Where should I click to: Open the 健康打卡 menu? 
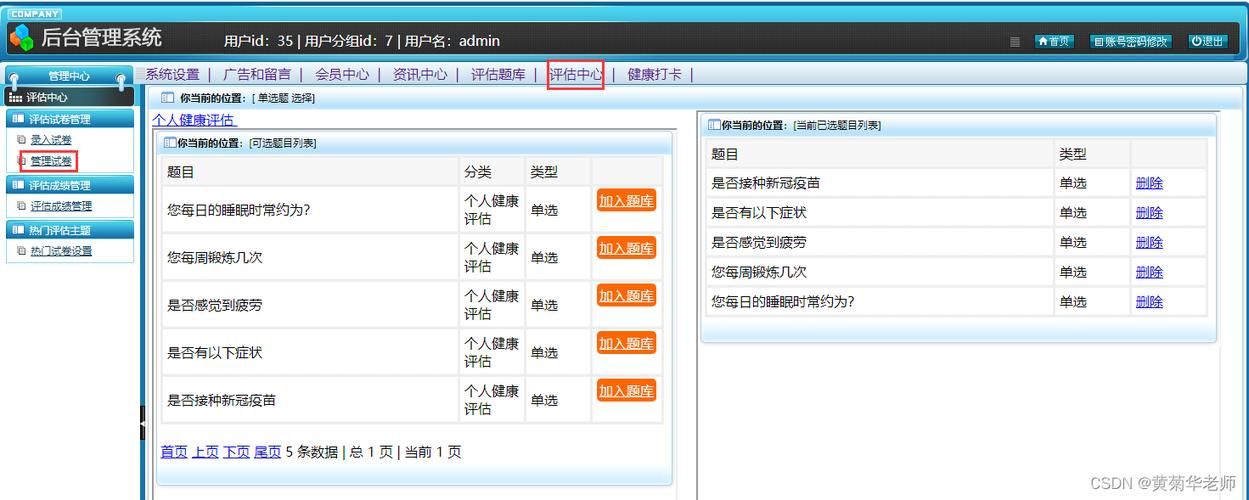pos(655,74)
